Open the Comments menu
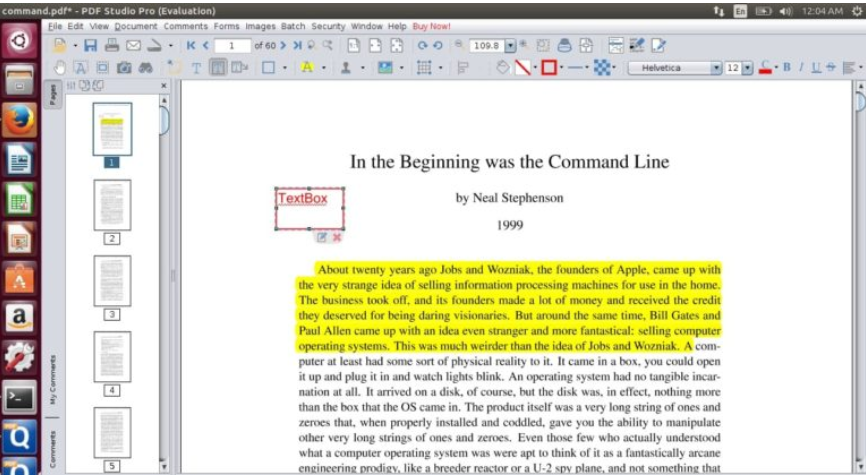 pyautogui.click(x=186, y=26)
